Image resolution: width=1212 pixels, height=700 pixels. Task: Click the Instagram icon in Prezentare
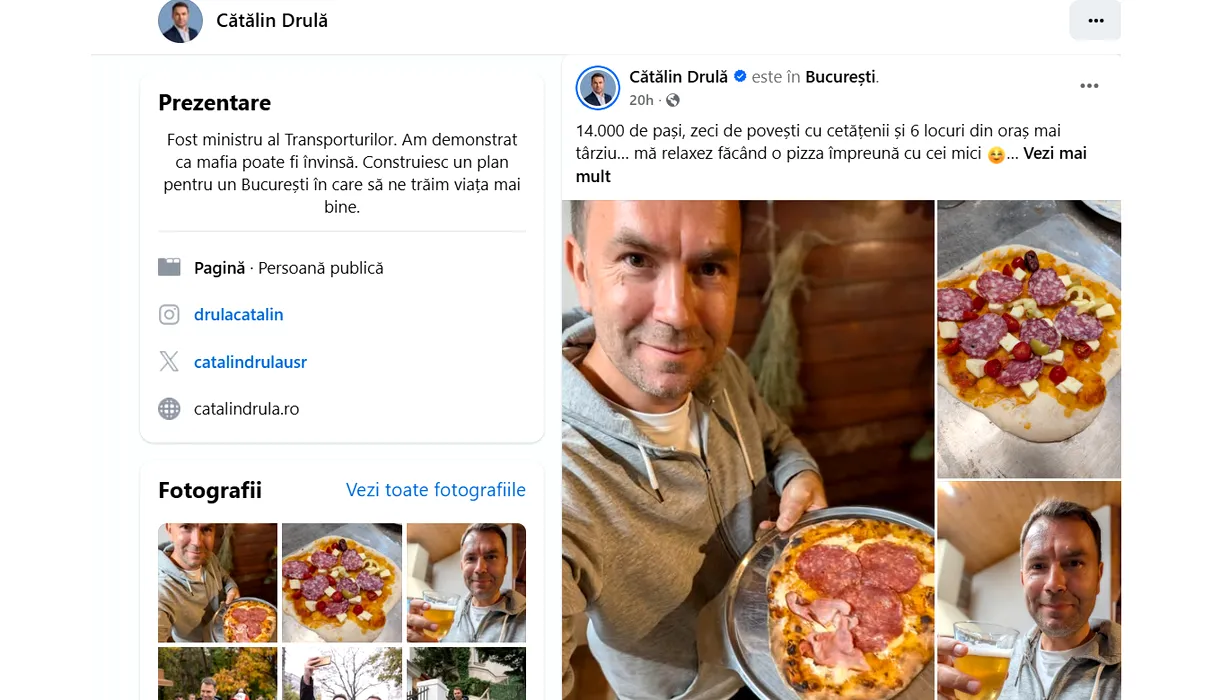(x=169, y=315)
